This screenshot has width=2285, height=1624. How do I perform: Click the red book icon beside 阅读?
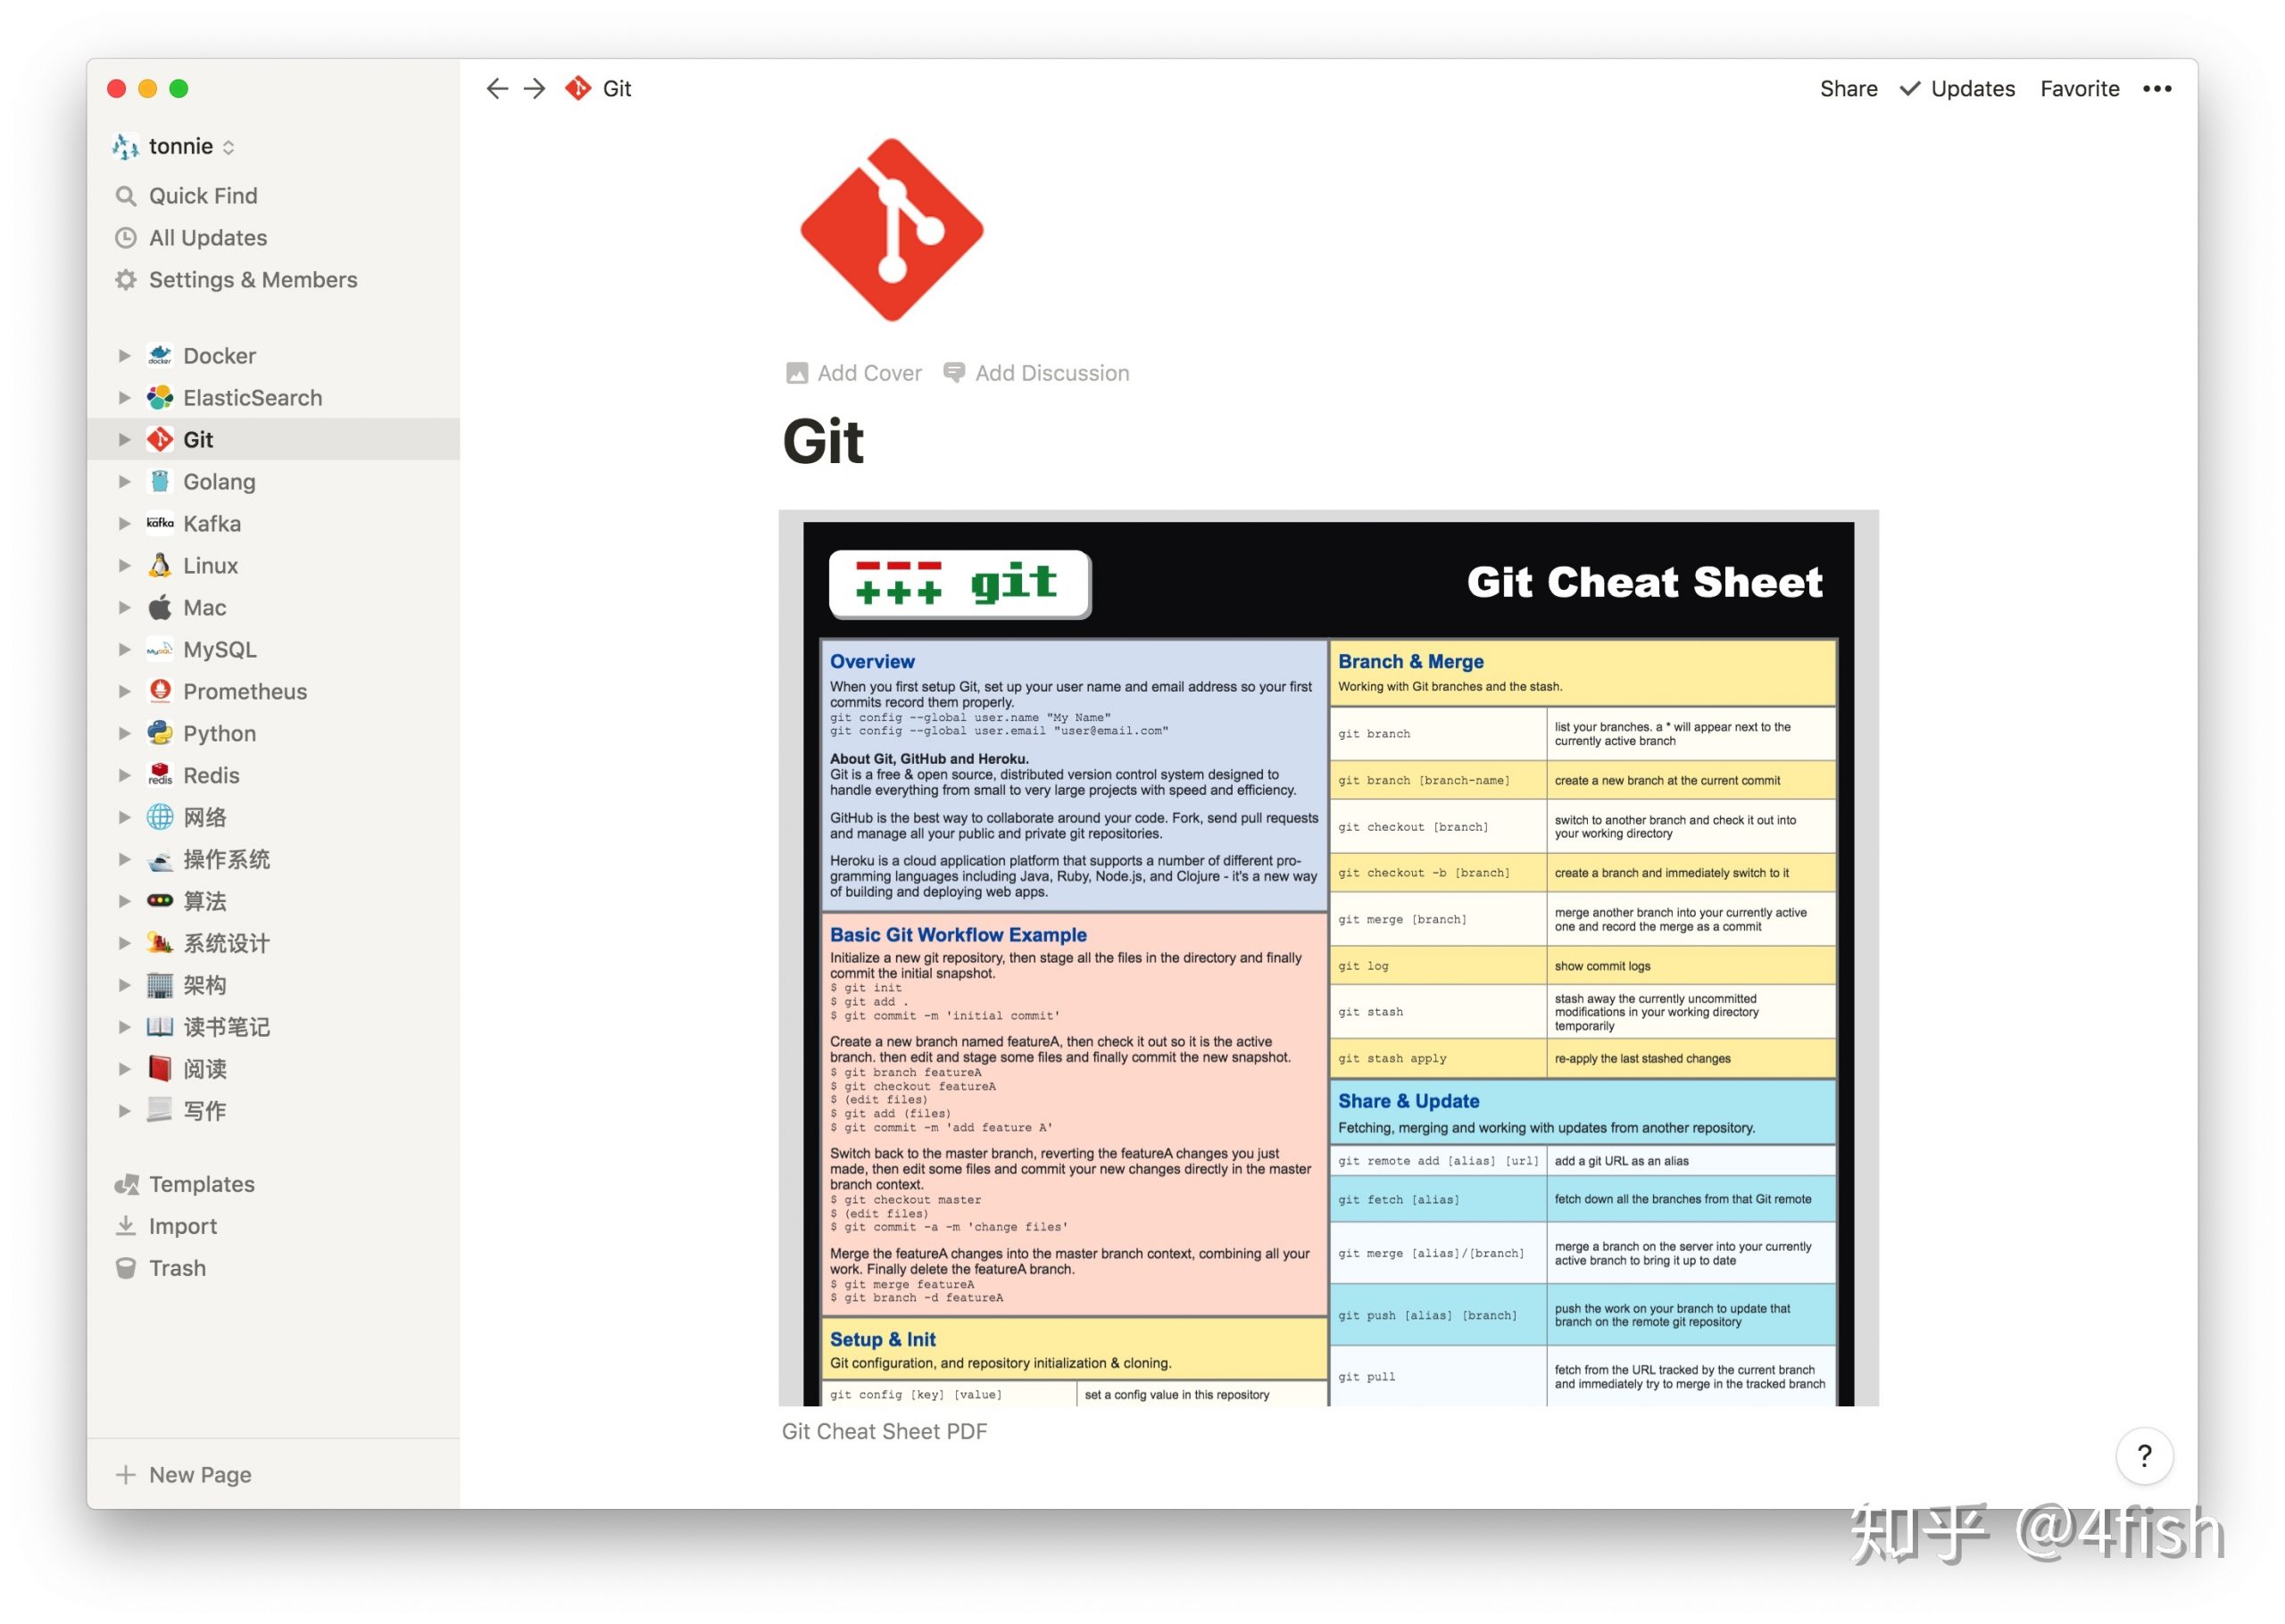[160, 1070]
